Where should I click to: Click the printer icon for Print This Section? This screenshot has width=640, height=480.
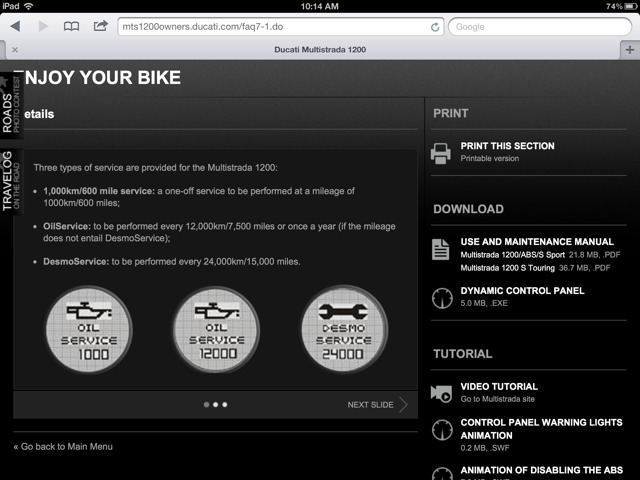pos(441,153)
